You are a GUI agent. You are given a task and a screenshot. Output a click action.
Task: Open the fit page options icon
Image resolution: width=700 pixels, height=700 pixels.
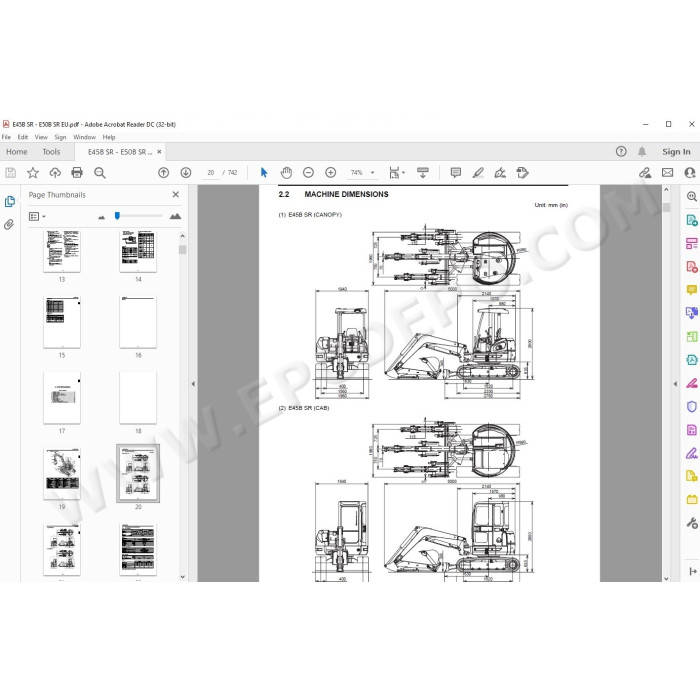coord(395,172)
